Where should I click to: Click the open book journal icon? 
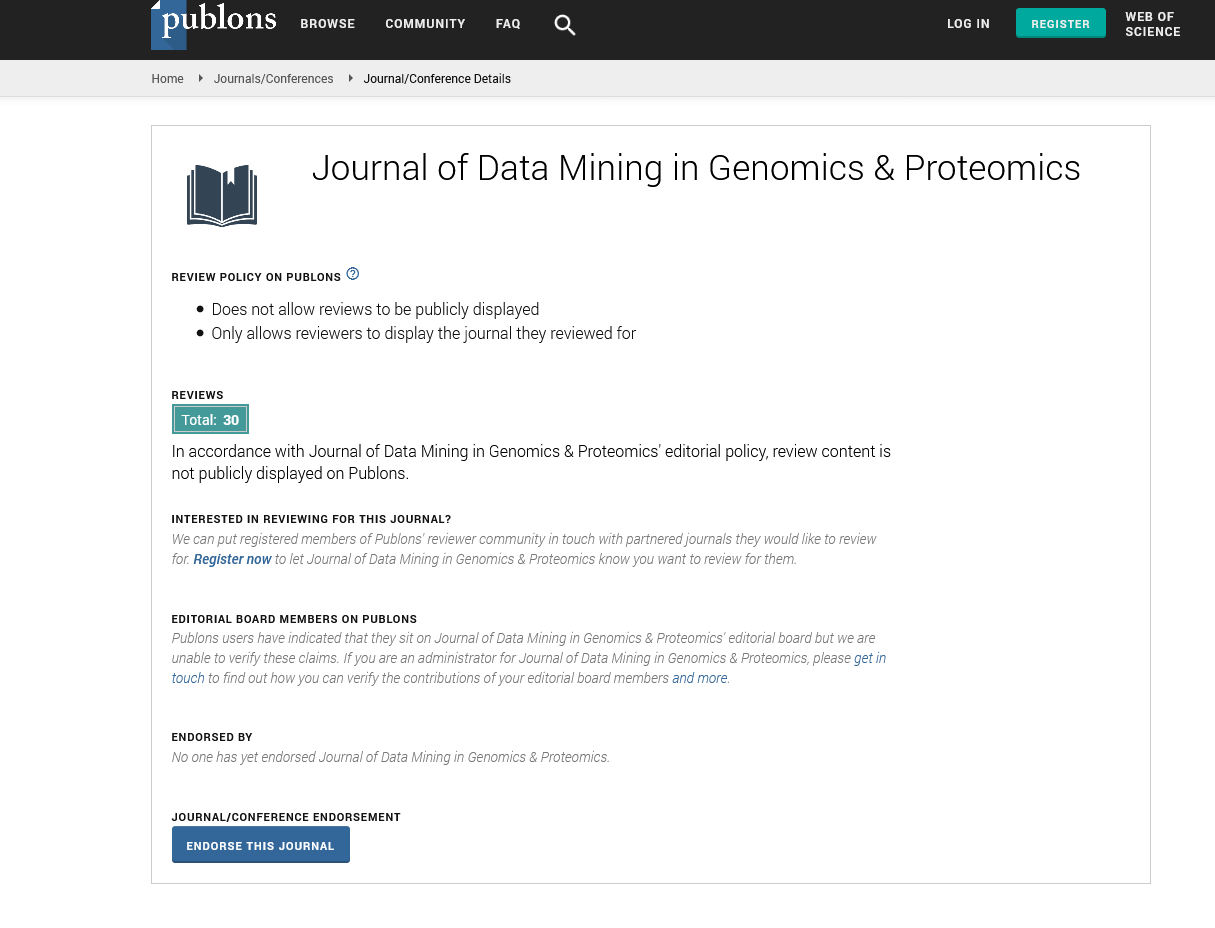click(222, 195)
